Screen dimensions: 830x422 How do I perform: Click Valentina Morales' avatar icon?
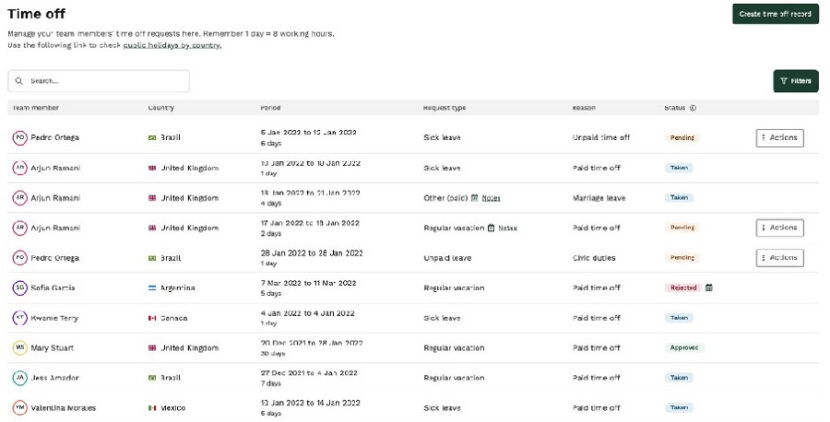pos(19,408)
